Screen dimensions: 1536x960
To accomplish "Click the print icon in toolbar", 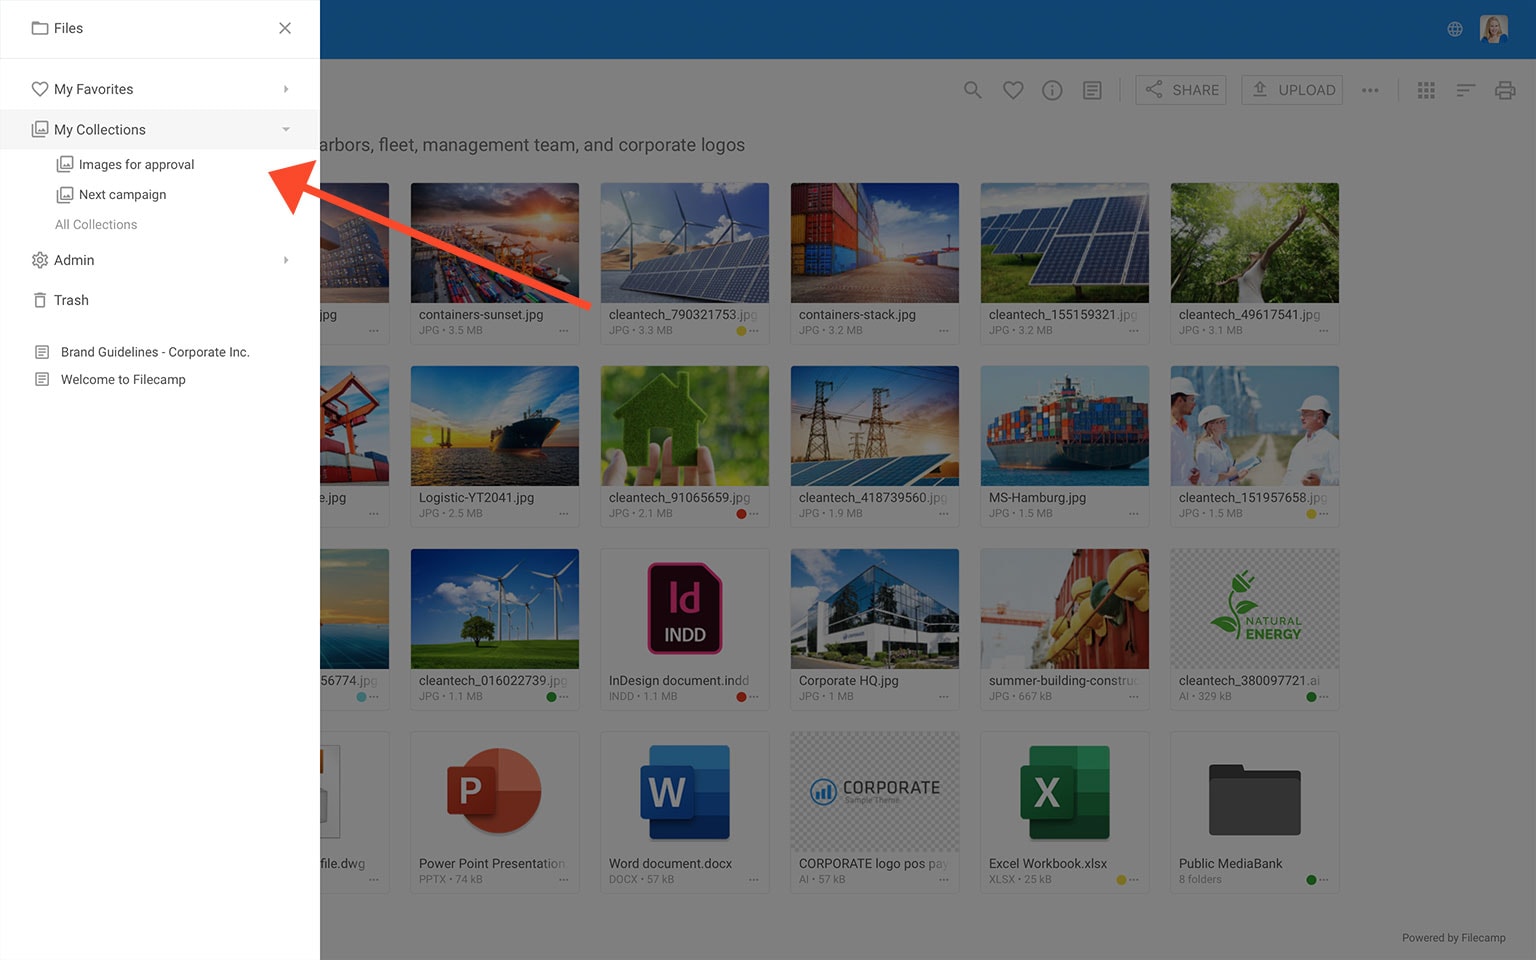I will tap(1505, 90).
